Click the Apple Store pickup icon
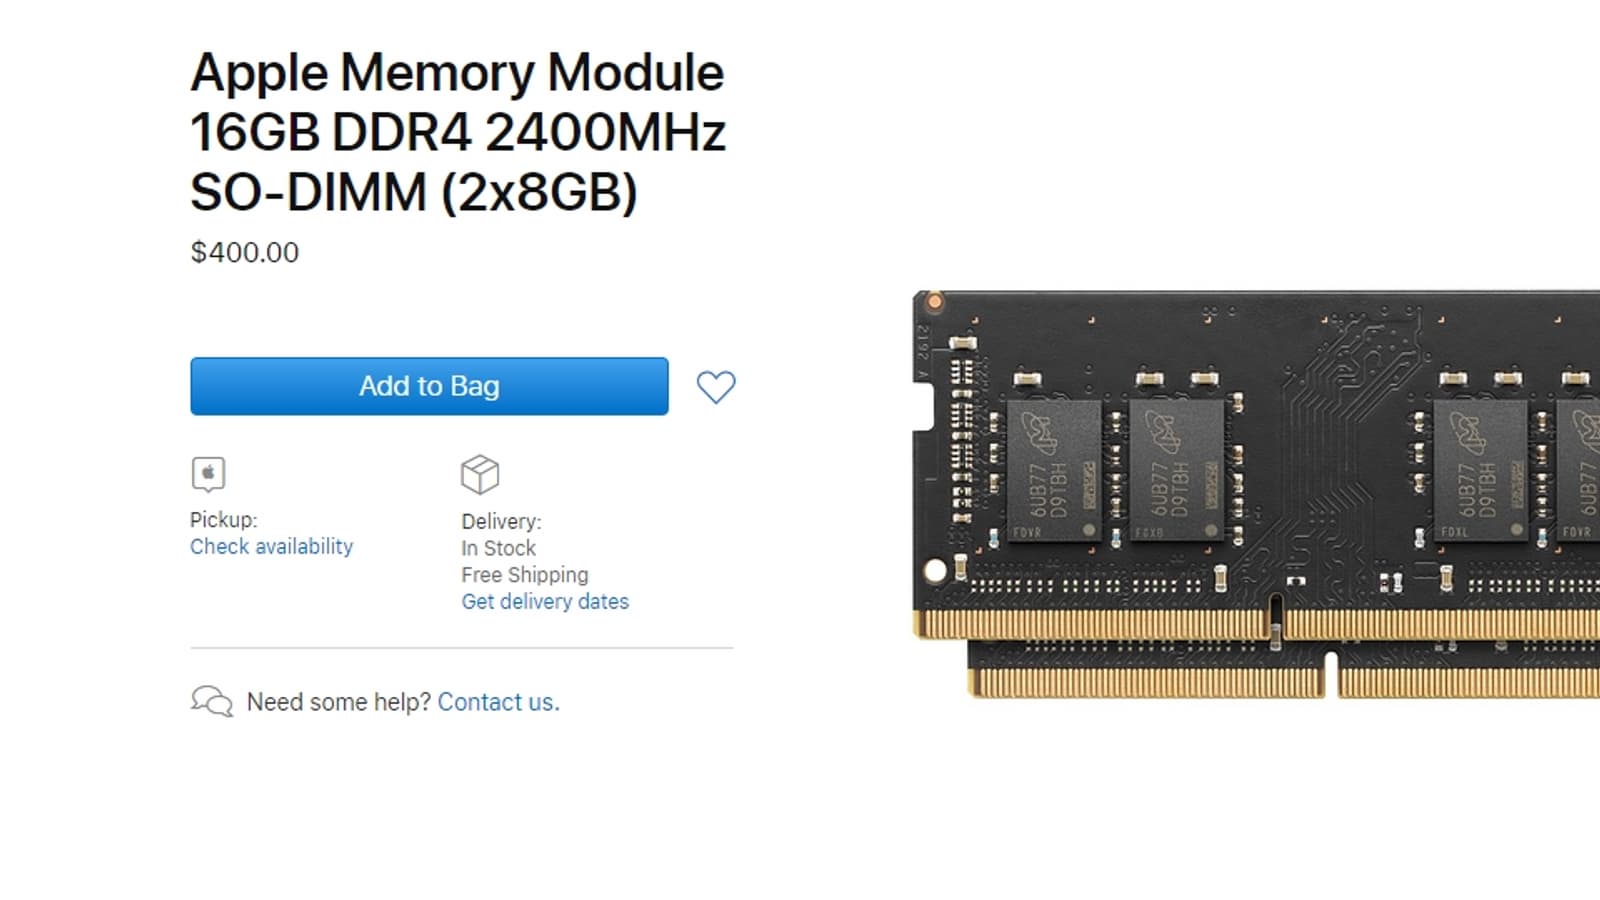This screenshot has height=900, width=1600. click(x=208, y=474)
